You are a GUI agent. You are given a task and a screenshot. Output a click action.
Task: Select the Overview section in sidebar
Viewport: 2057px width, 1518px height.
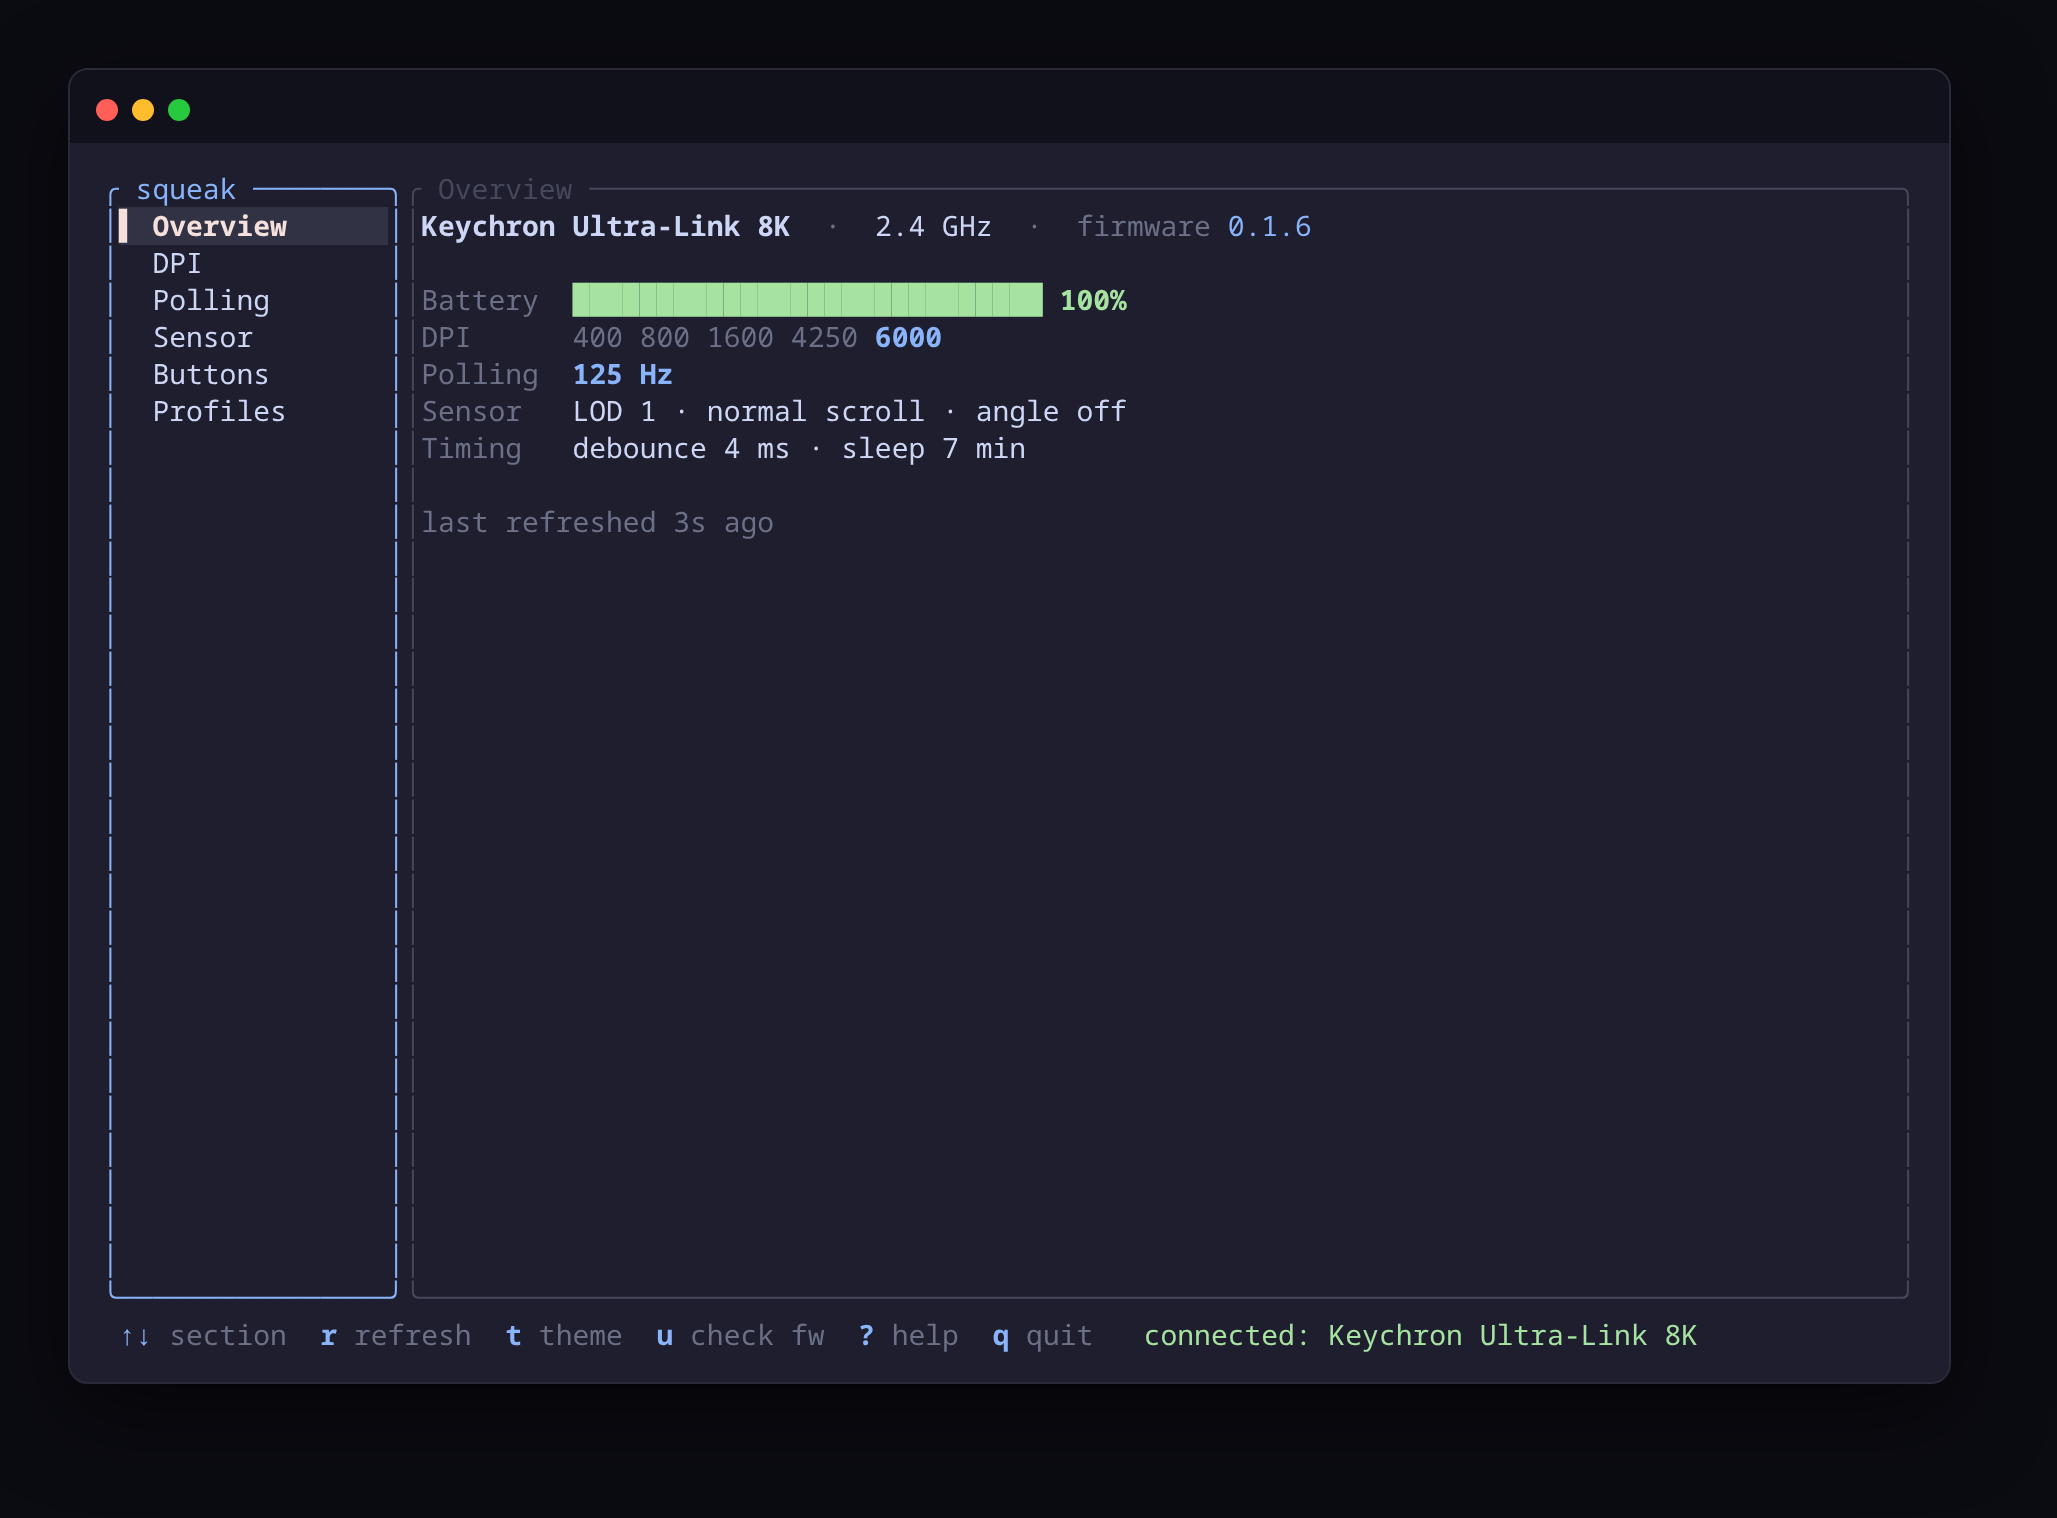point(253,226)
